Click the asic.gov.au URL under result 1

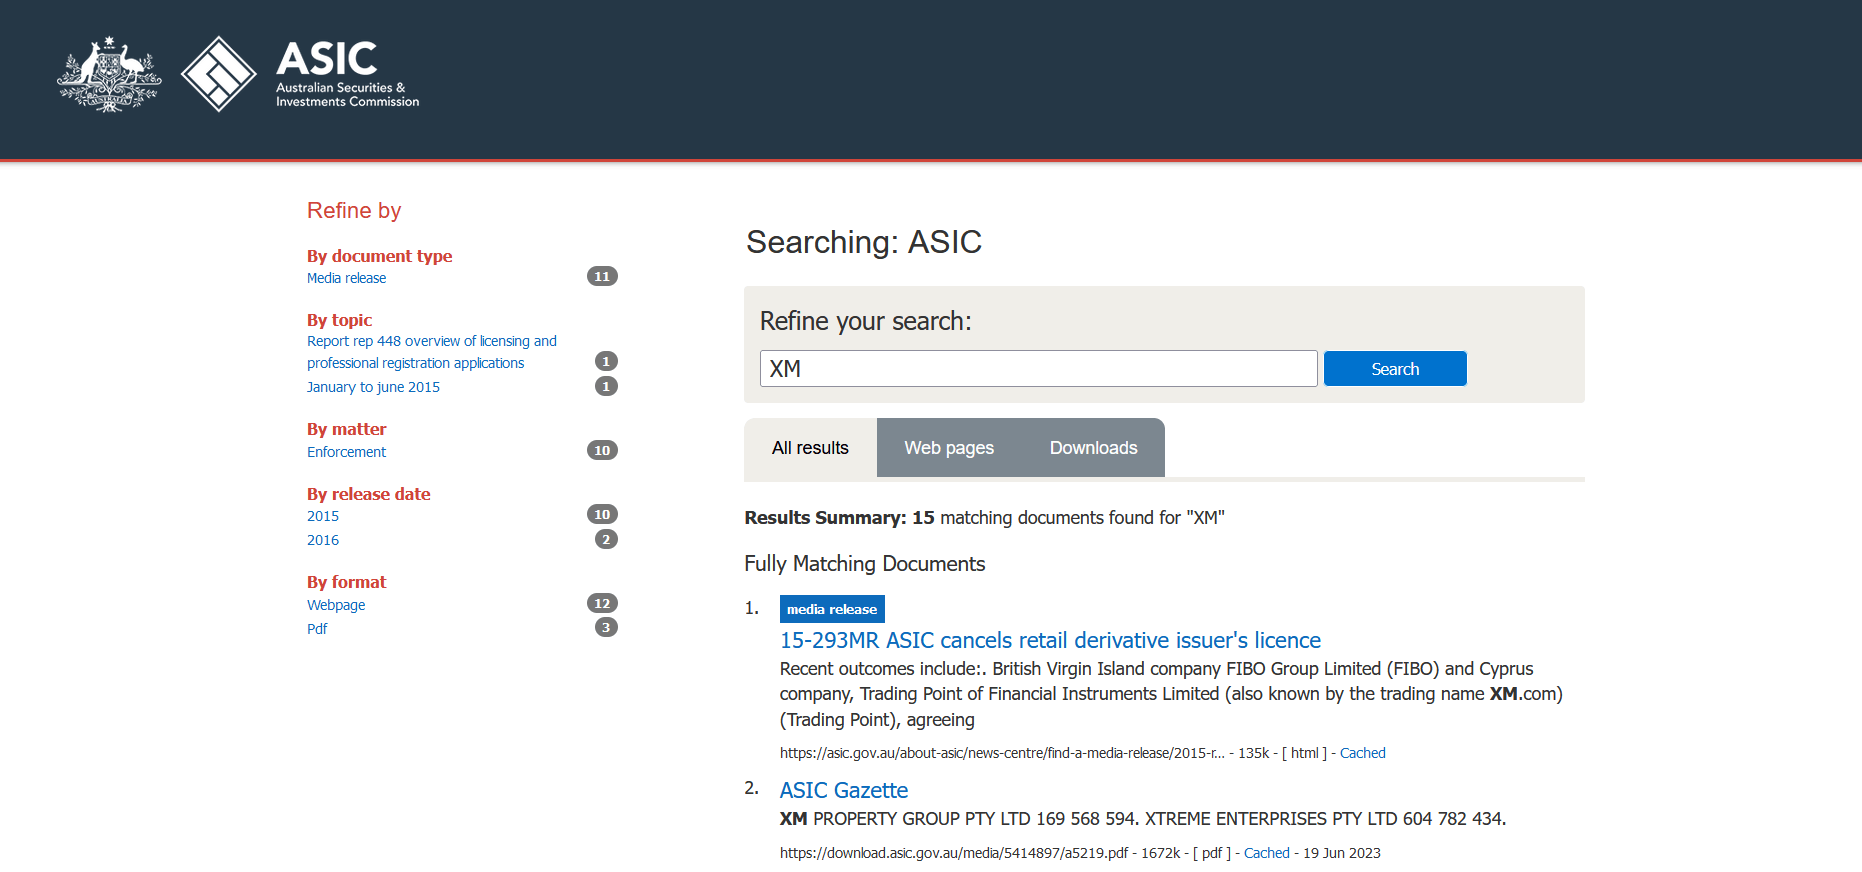click(1002, 753)
